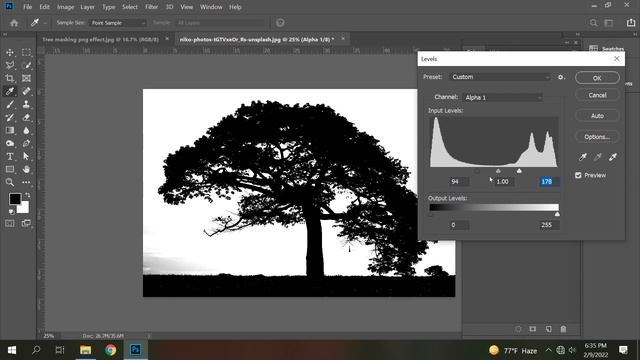Screen dimensions: 640x360
Task: Open the Filter menu
Action: pyautogui.click(x=151, y=7)
